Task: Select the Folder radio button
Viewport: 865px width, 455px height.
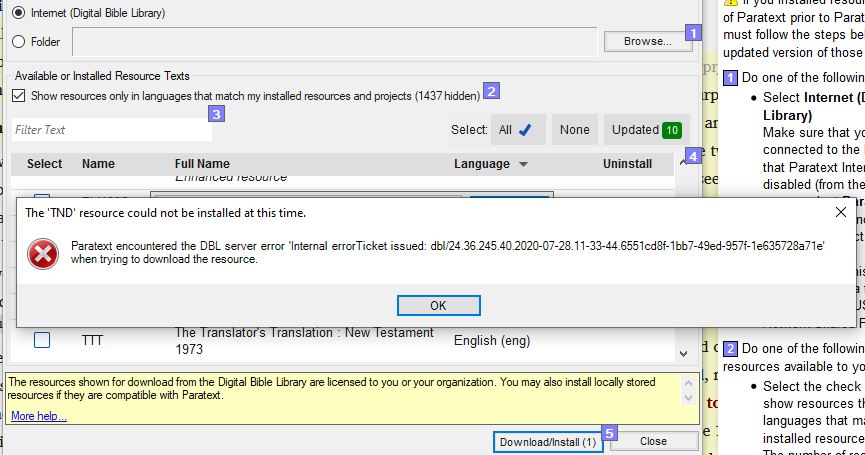Action: (19, 41)
